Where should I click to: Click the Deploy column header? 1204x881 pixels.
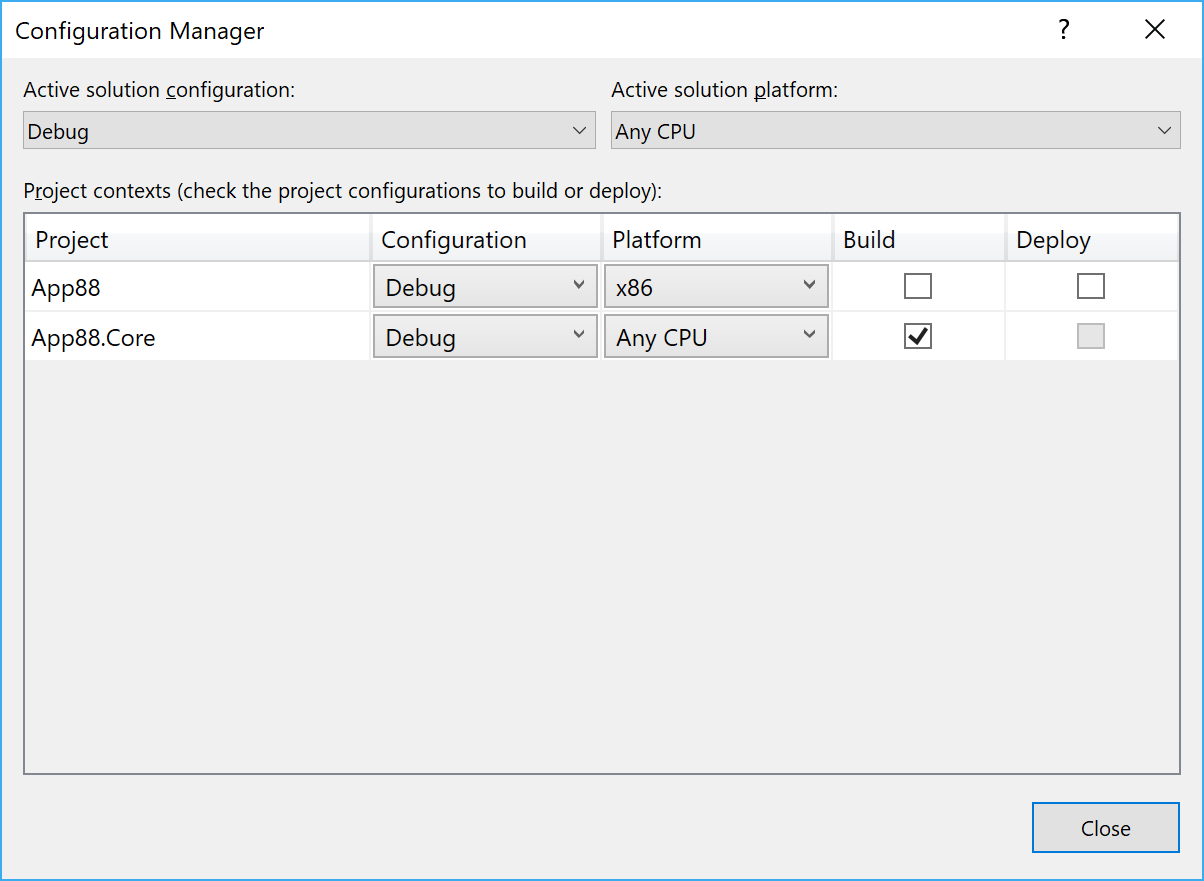point(1053,240)
